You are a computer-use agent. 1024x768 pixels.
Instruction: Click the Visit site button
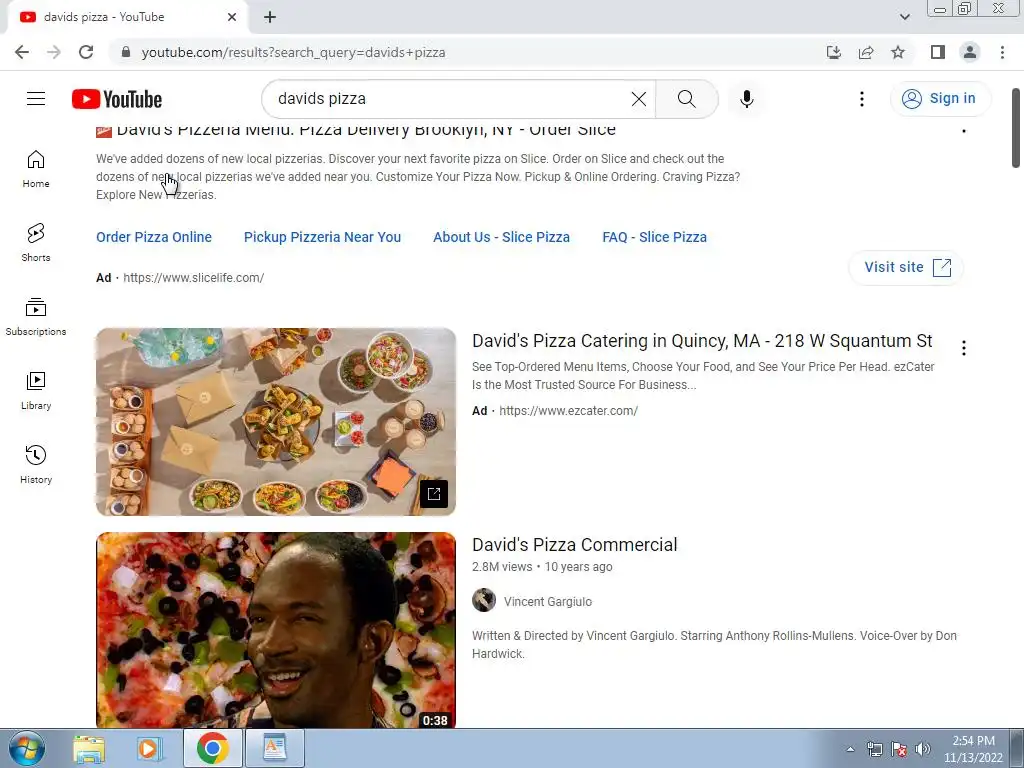[x=906, y=267]
